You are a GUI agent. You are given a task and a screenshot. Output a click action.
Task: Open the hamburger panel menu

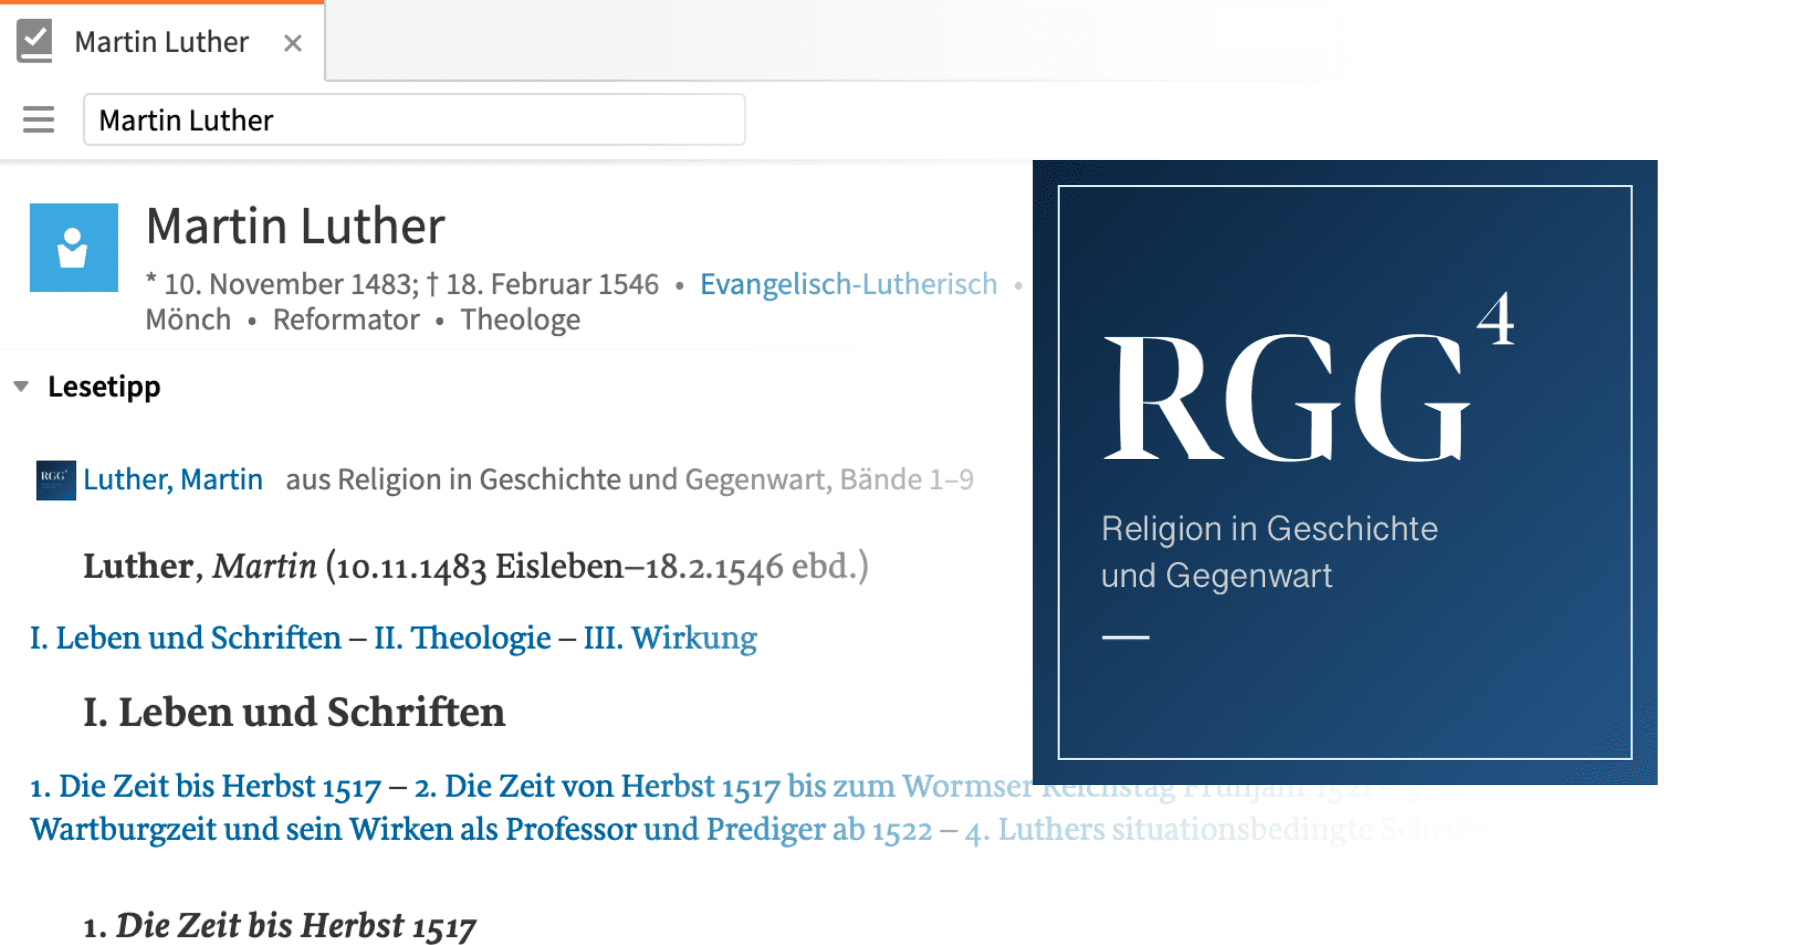click(38, 120)
